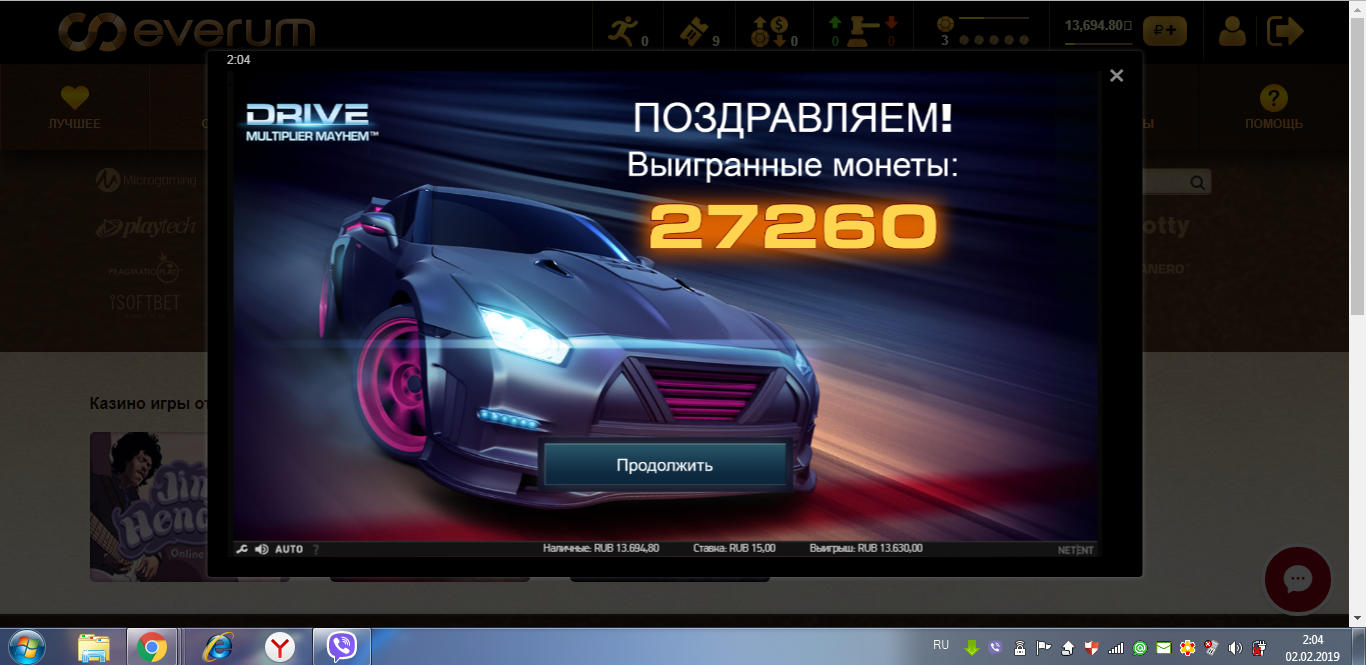Toggle AUTO play in game bar
1366x665 pixels.
click(x=289, y=549)
